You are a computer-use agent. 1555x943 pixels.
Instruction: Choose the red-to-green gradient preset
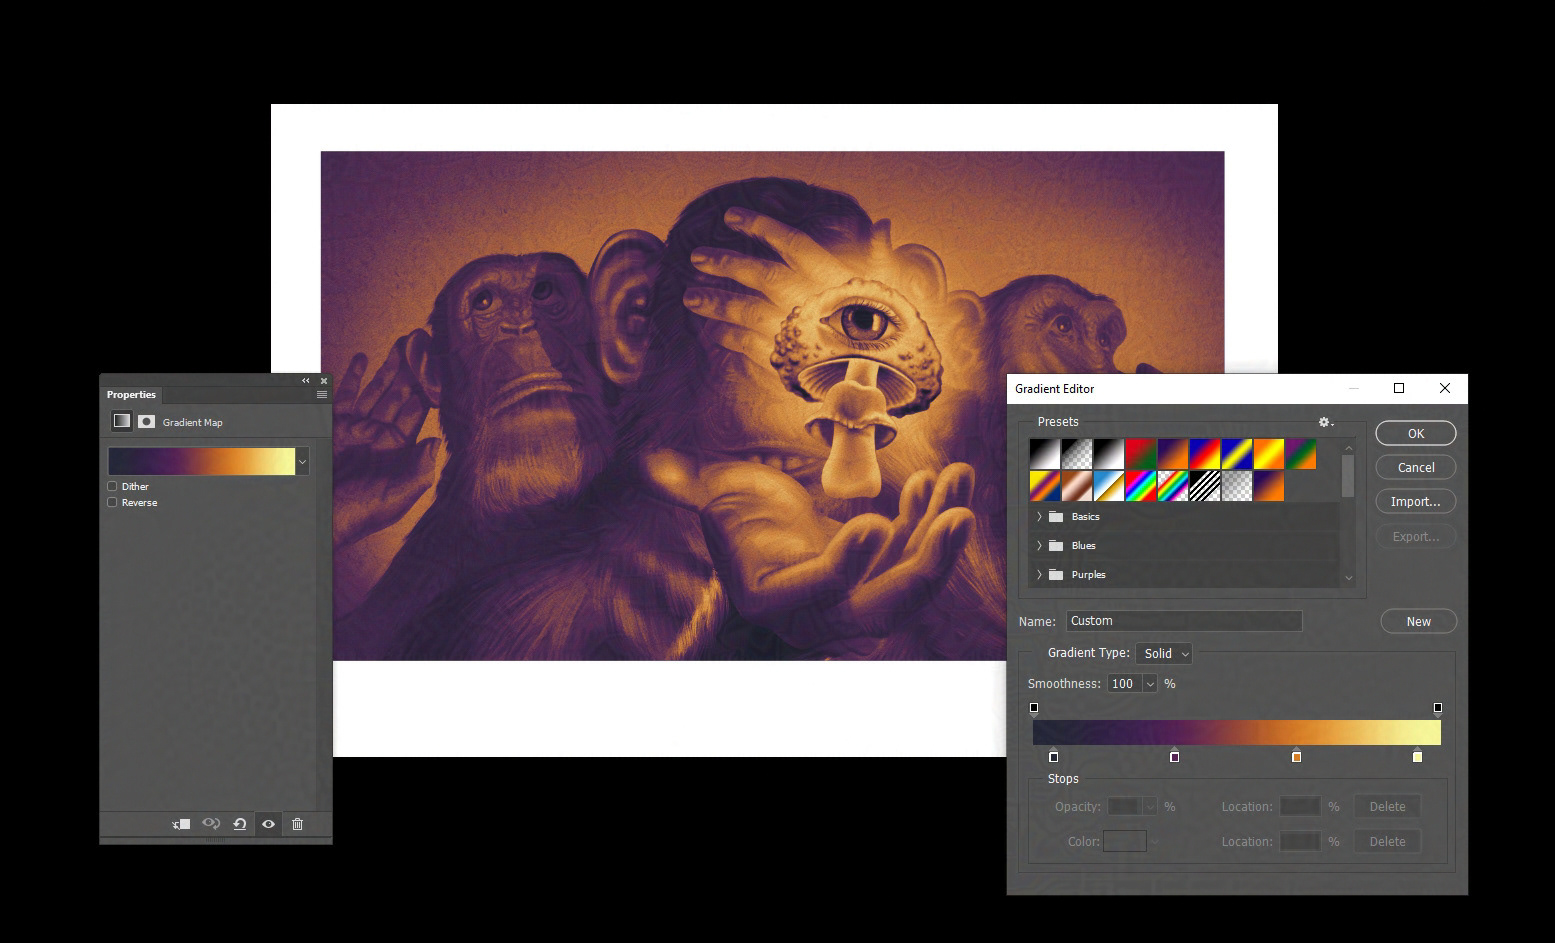(x=1141, y=454)
